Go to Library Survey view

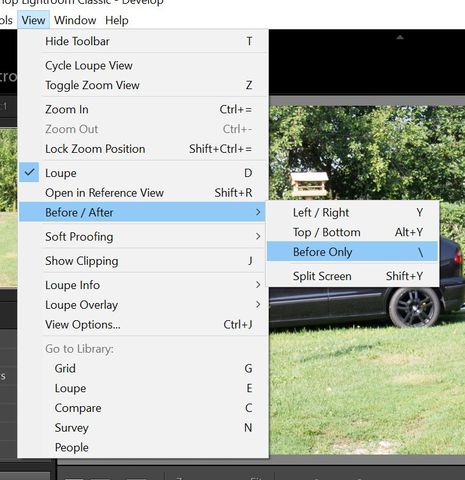(143, 428)
